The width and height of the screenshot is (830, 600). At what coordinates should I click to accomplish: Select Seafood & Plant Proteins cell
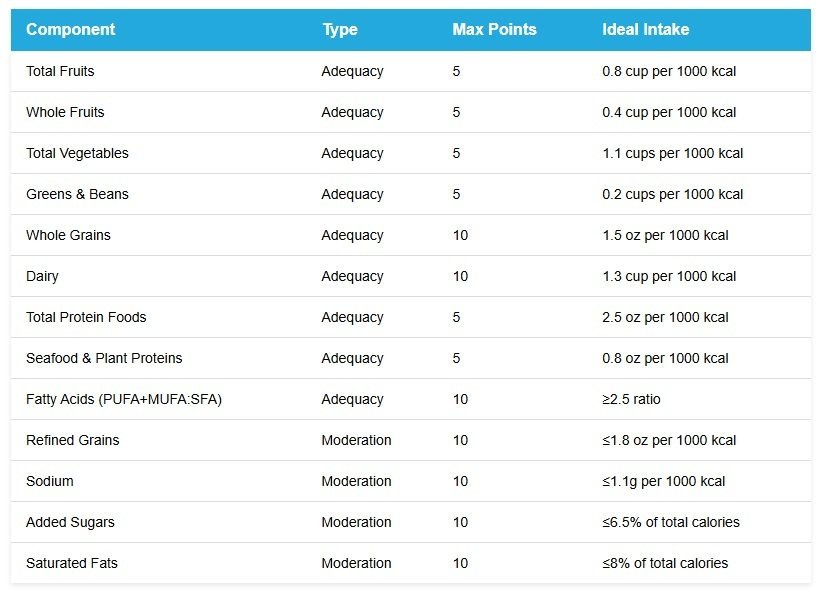104,359
